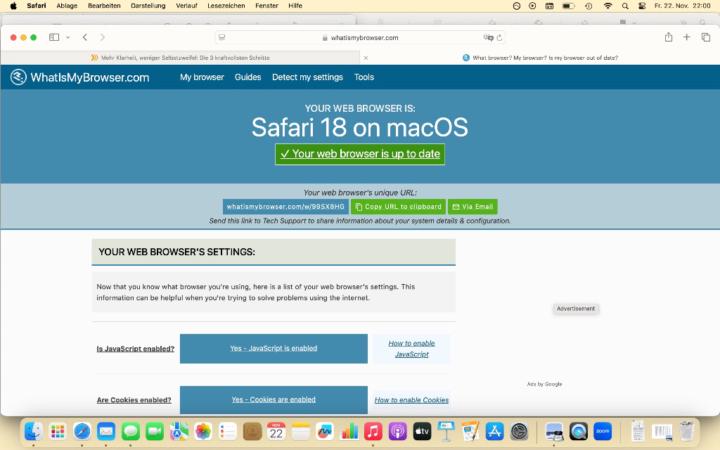Switch to the 'What browser?' tab
The height and width of the screenshot is (450, 720).
click(x=540, y=58)
